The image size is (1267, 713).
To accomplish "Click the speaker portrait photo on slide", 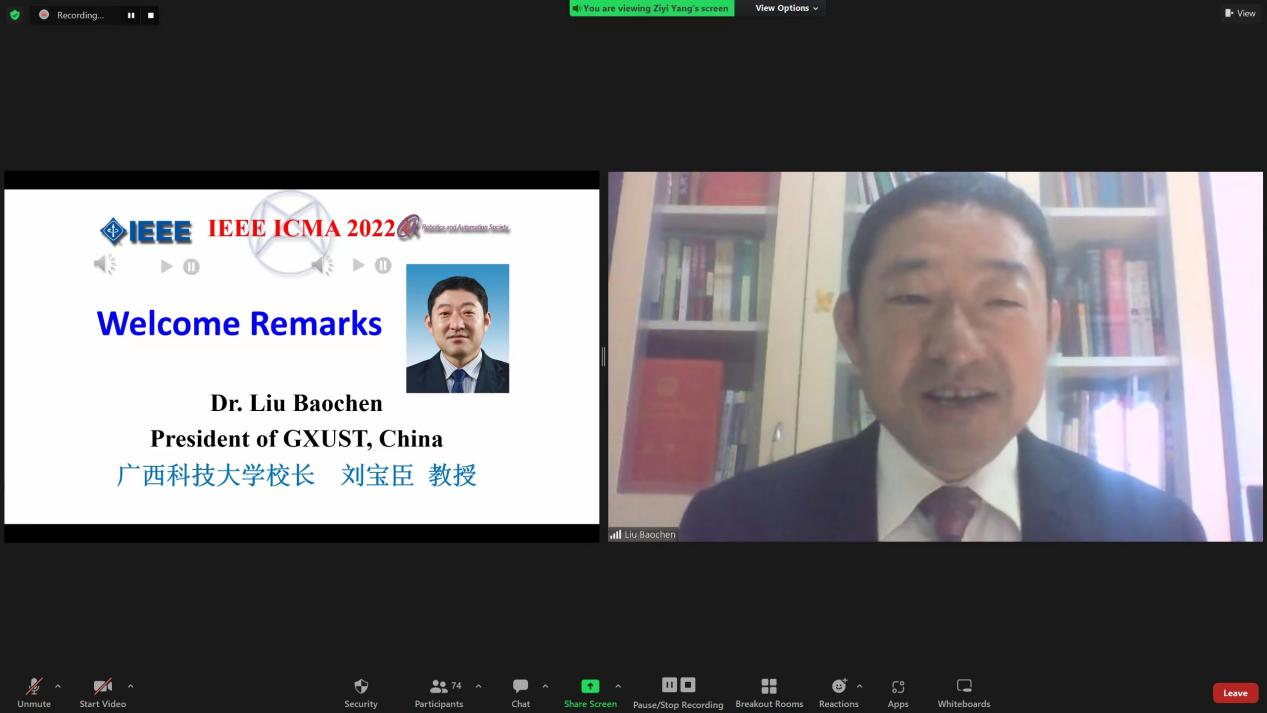I will (x=458, y=328).
